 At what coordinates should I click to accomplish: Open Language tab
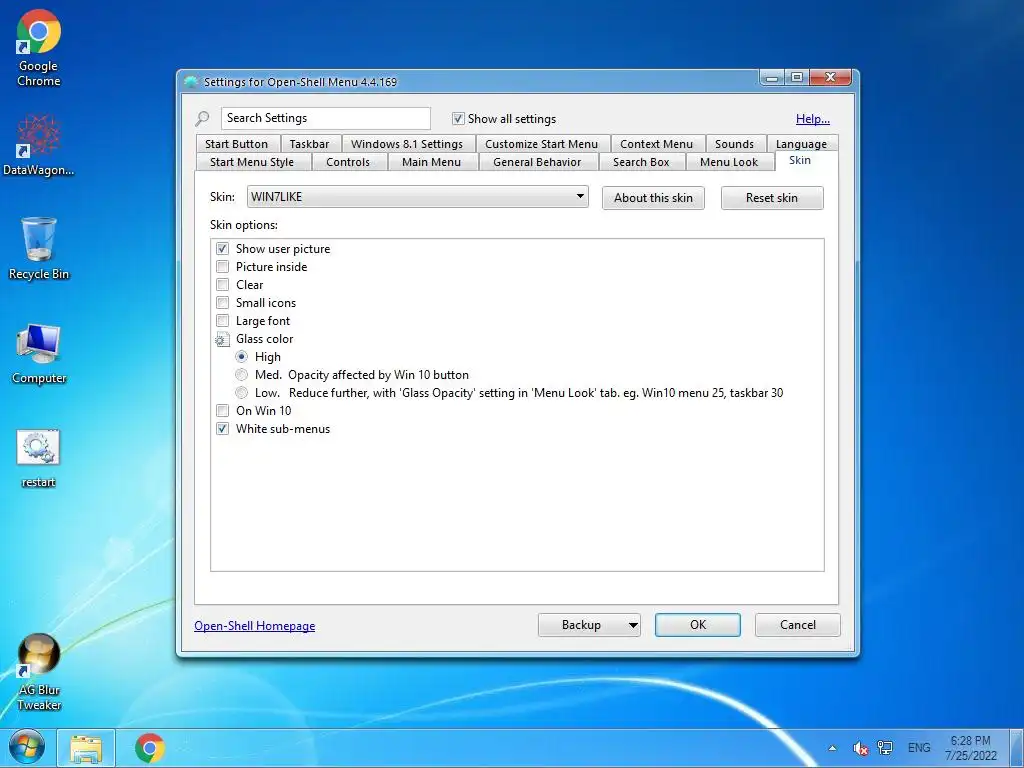(x=801, y=144)
